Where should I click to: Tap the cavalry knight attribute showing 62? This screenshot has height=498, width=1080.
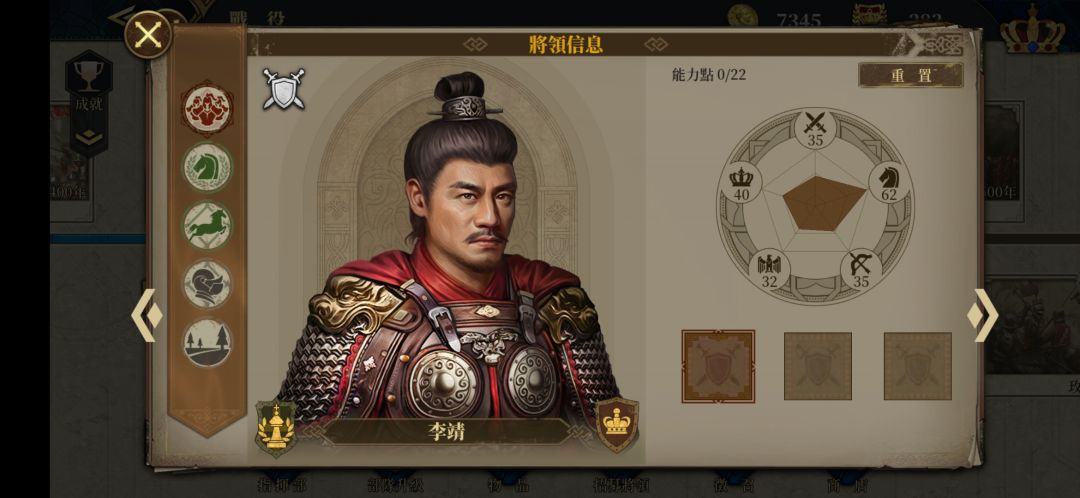pyautogui.click(x=889, y=183)
